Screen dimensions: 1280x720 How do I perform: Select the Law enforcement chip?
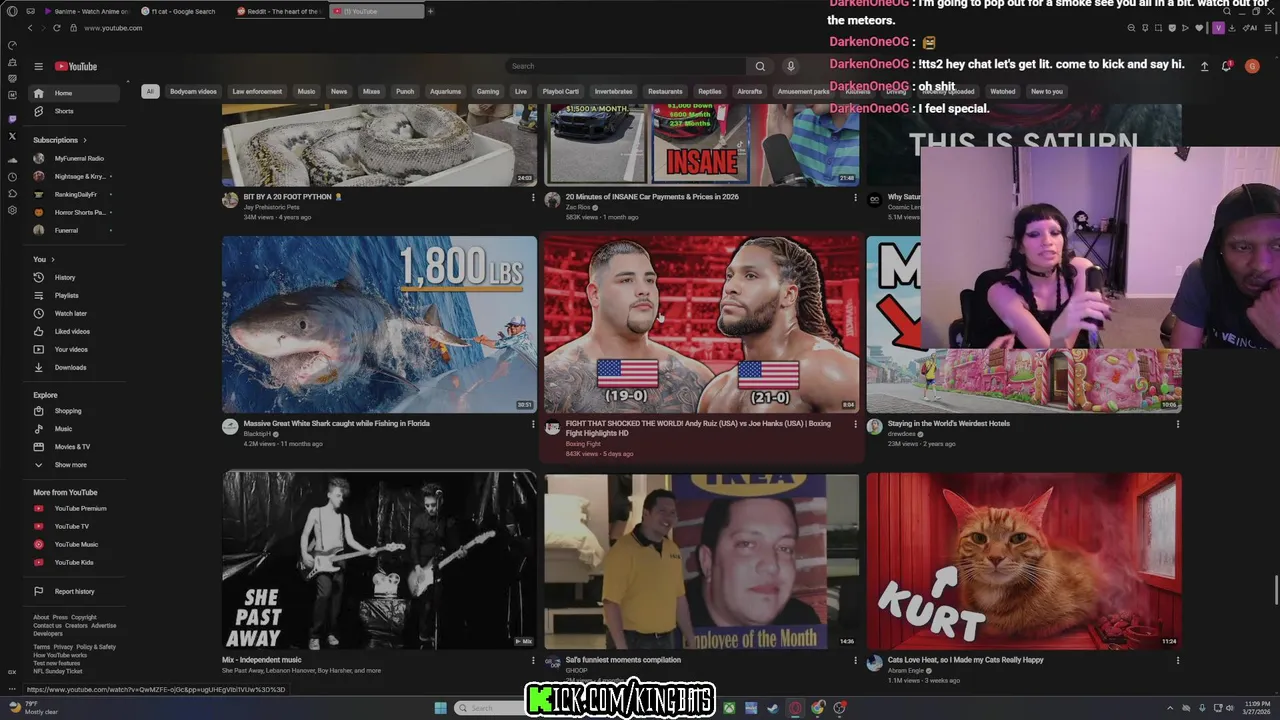coord(257,91)
